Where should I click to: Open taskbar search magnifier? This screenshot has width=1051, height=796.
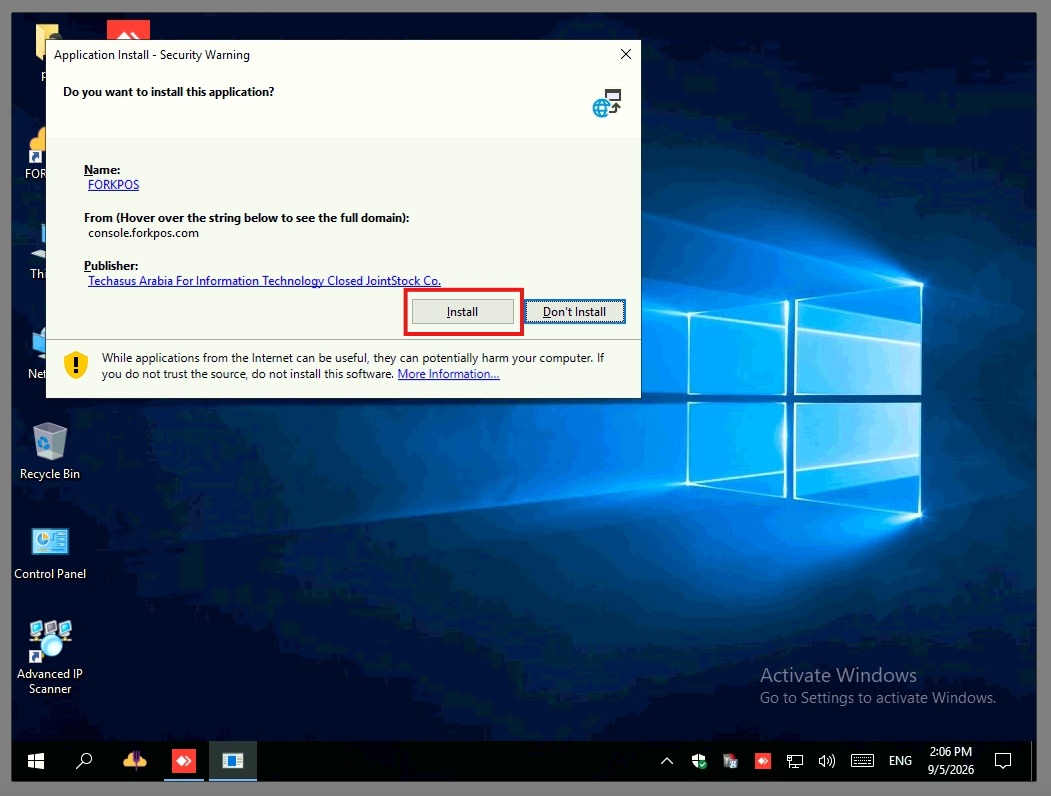coord(84,760)
